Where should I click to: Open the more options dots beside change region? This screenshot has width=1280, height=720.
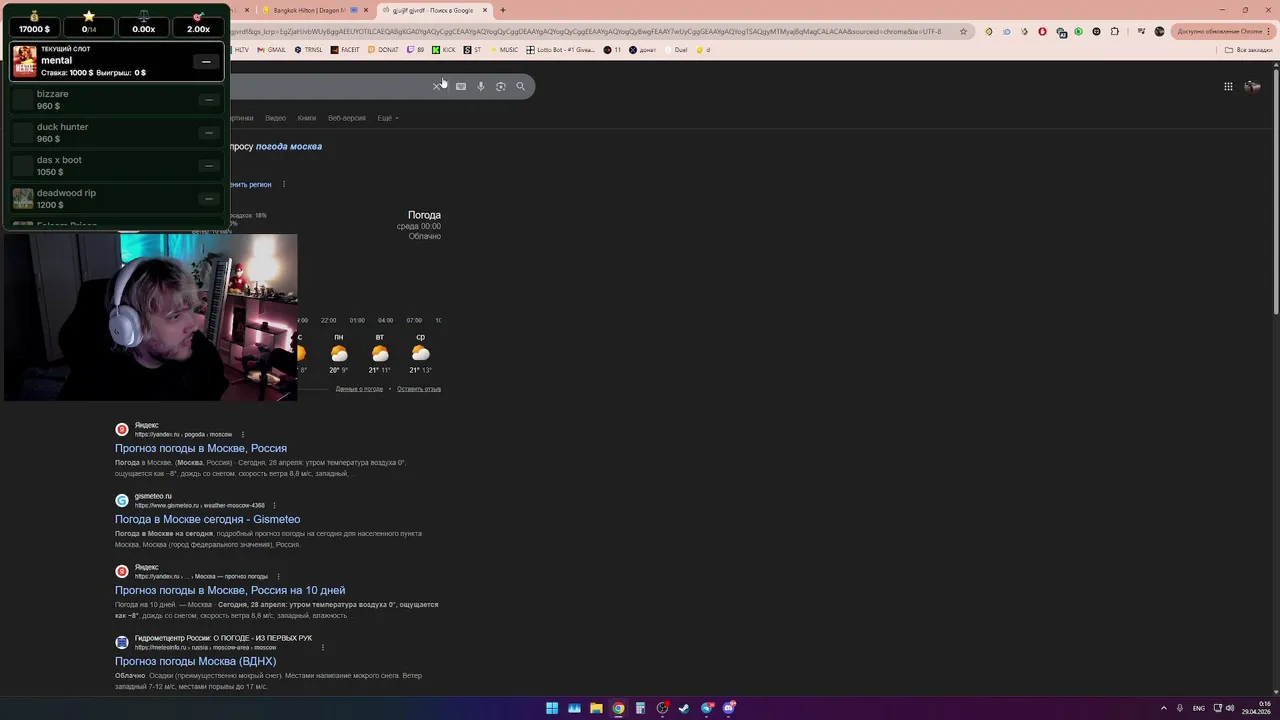(x=284, y=184)
